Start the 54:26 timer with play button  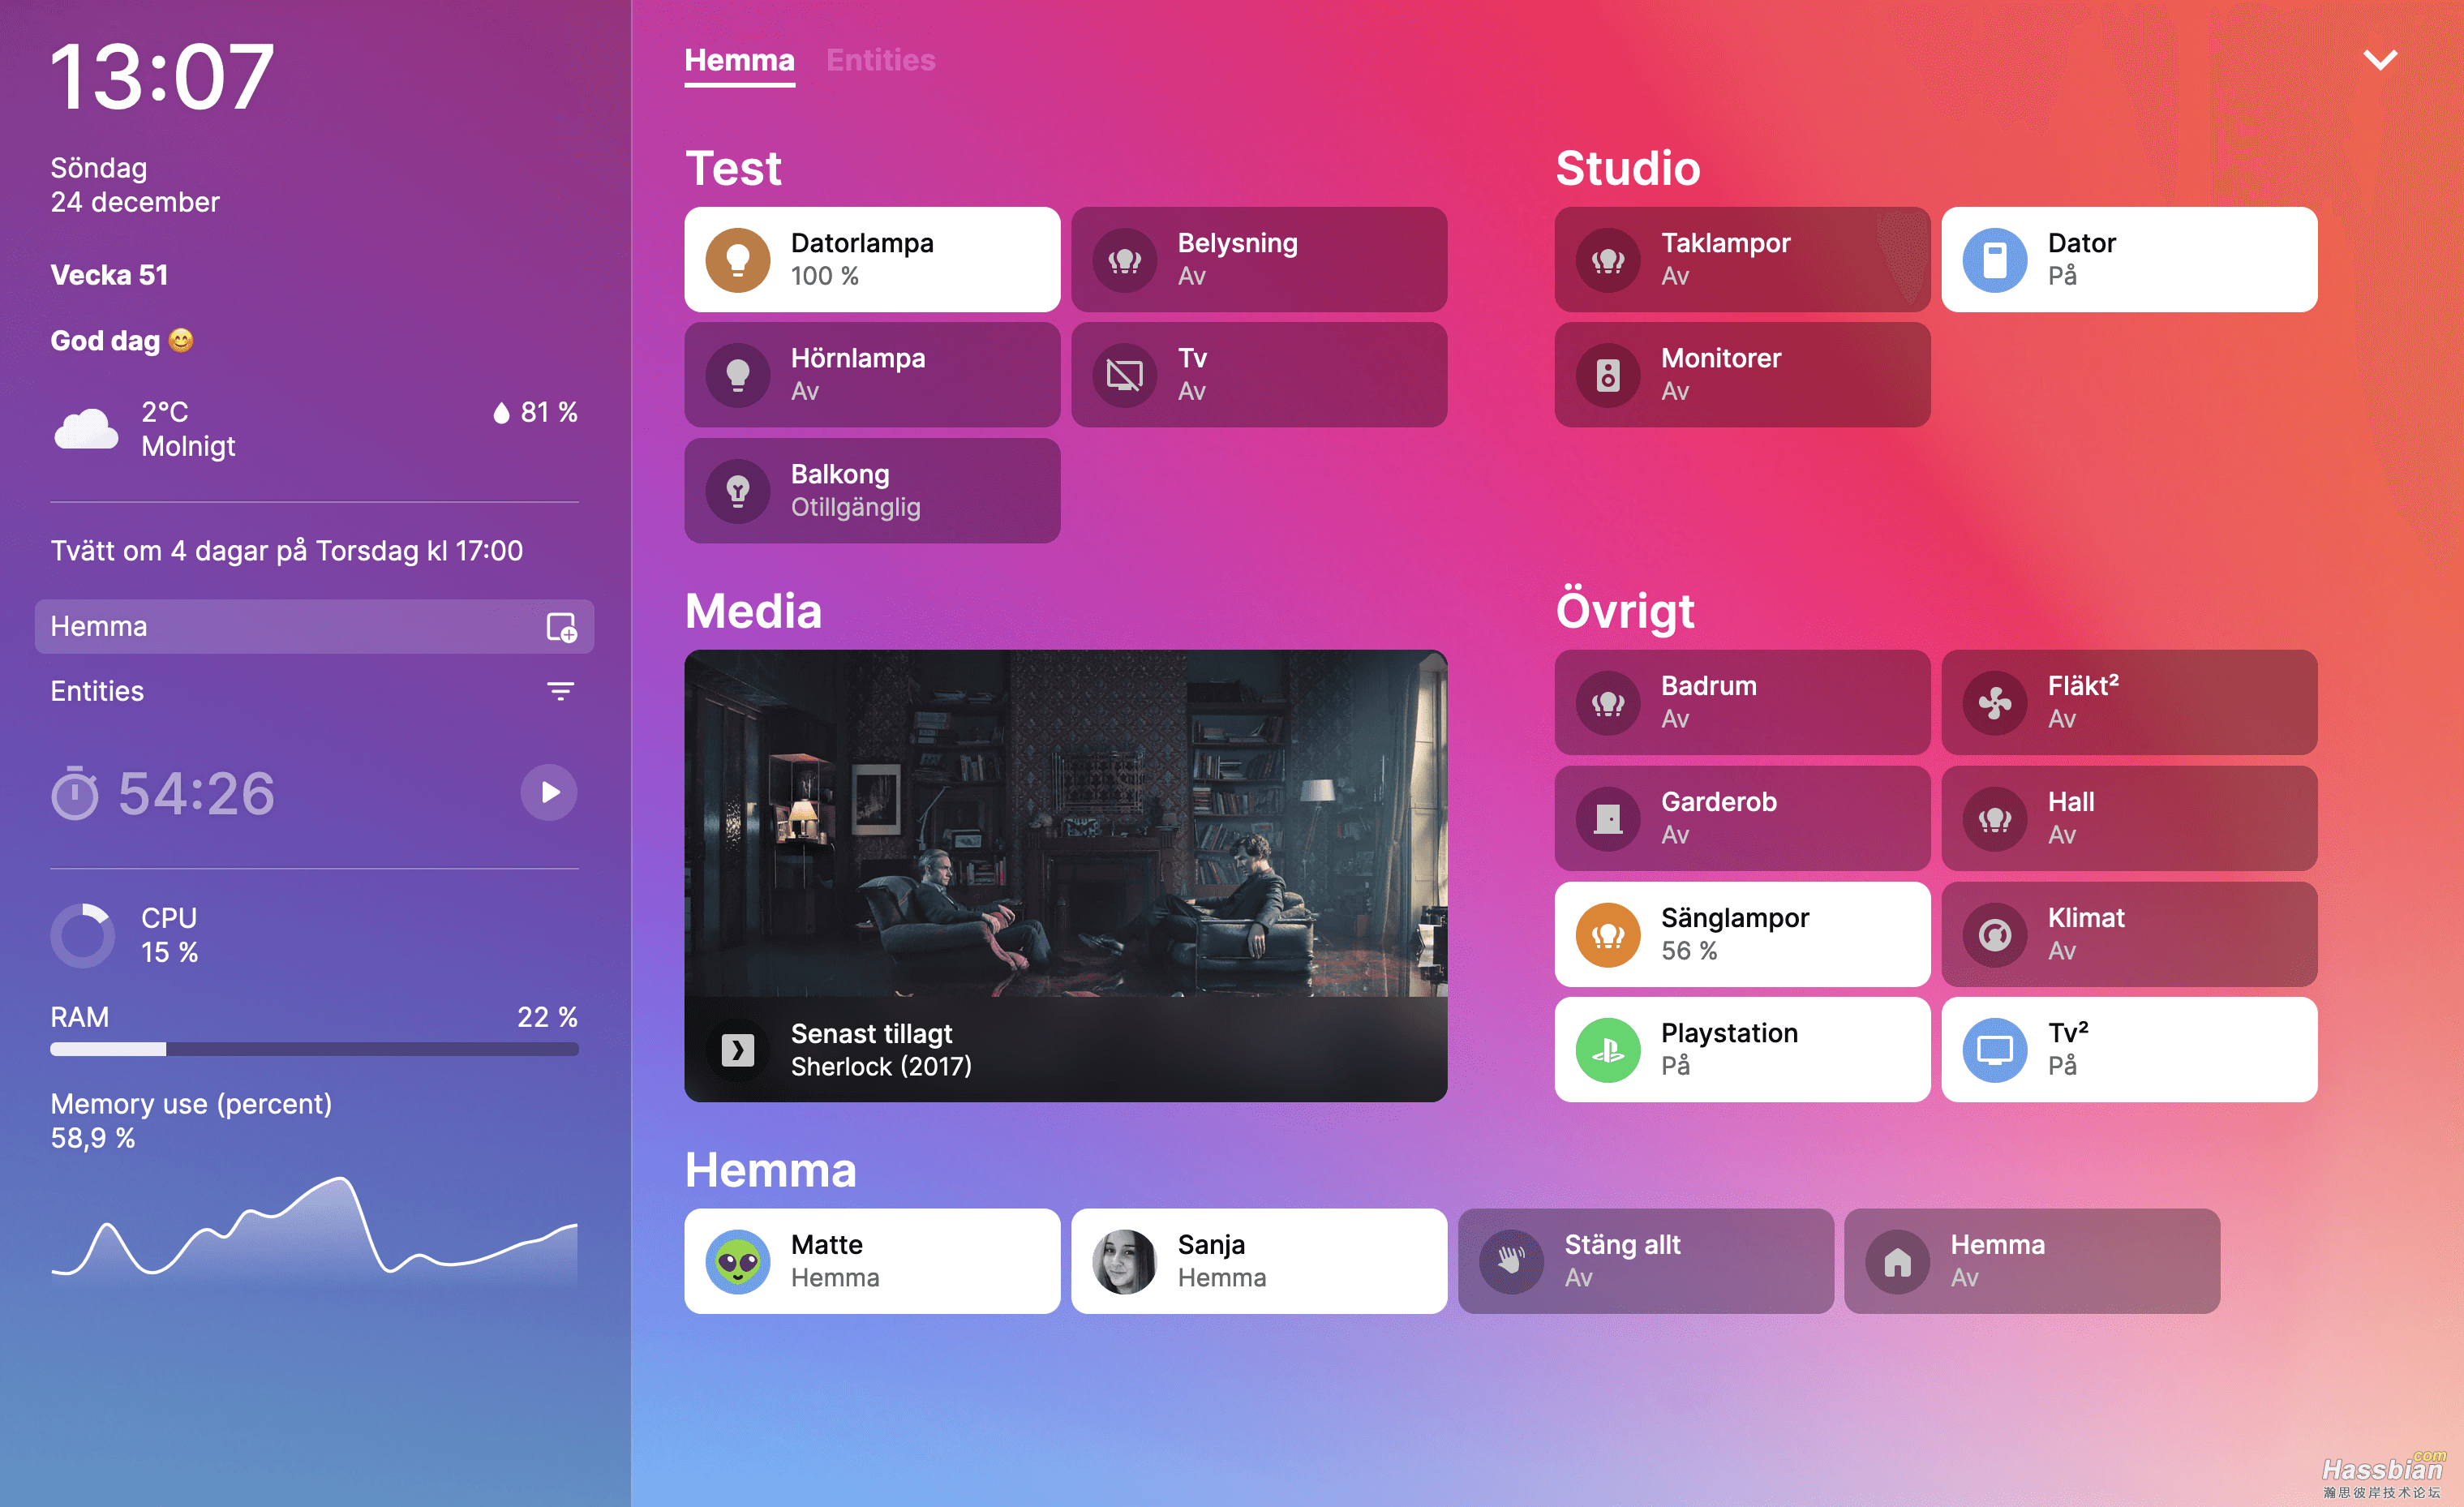click(549, 793)
